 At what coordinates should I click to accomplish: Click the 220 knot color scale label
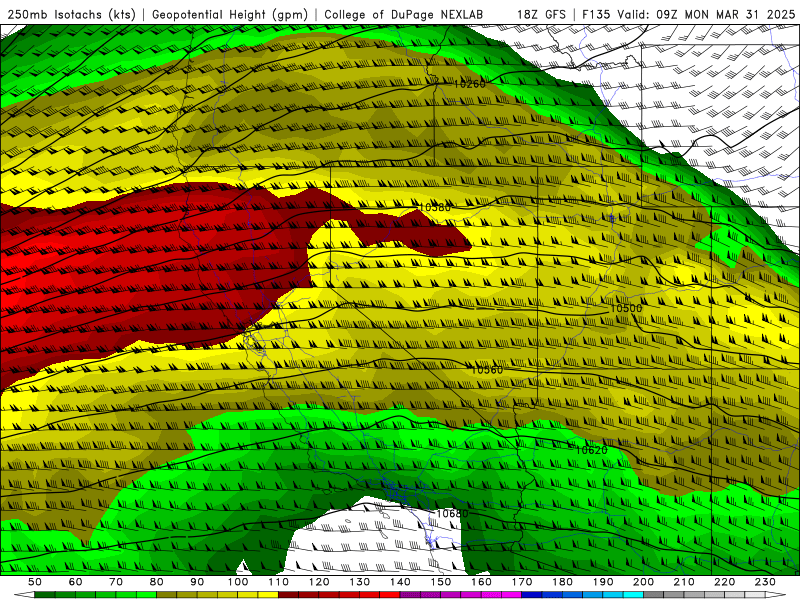click(724, 582)
